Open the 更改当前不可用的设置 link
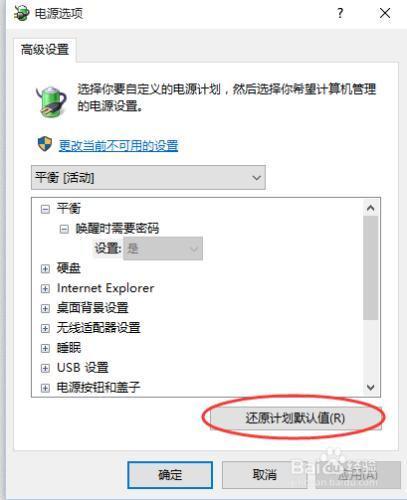The image size is (407, 500). [x=118, y=146]
